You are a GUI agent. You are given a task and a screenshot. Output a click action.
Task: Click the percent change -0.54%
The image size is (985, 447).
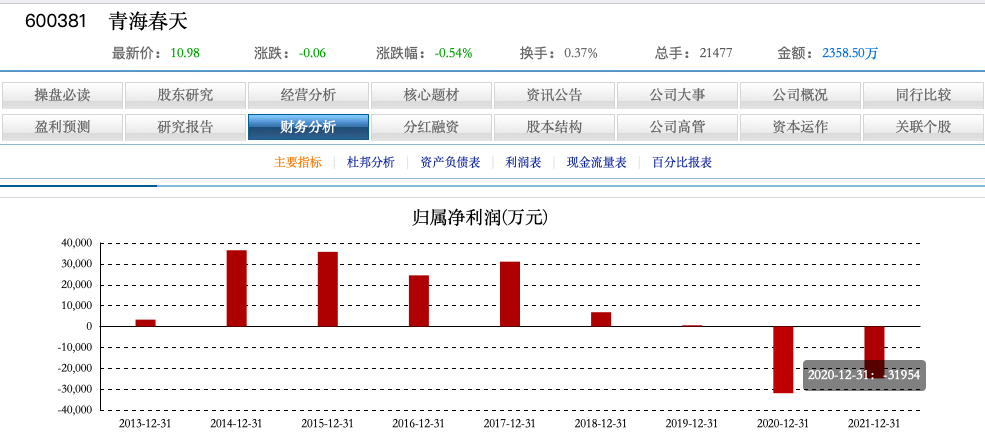coord(454,53)
